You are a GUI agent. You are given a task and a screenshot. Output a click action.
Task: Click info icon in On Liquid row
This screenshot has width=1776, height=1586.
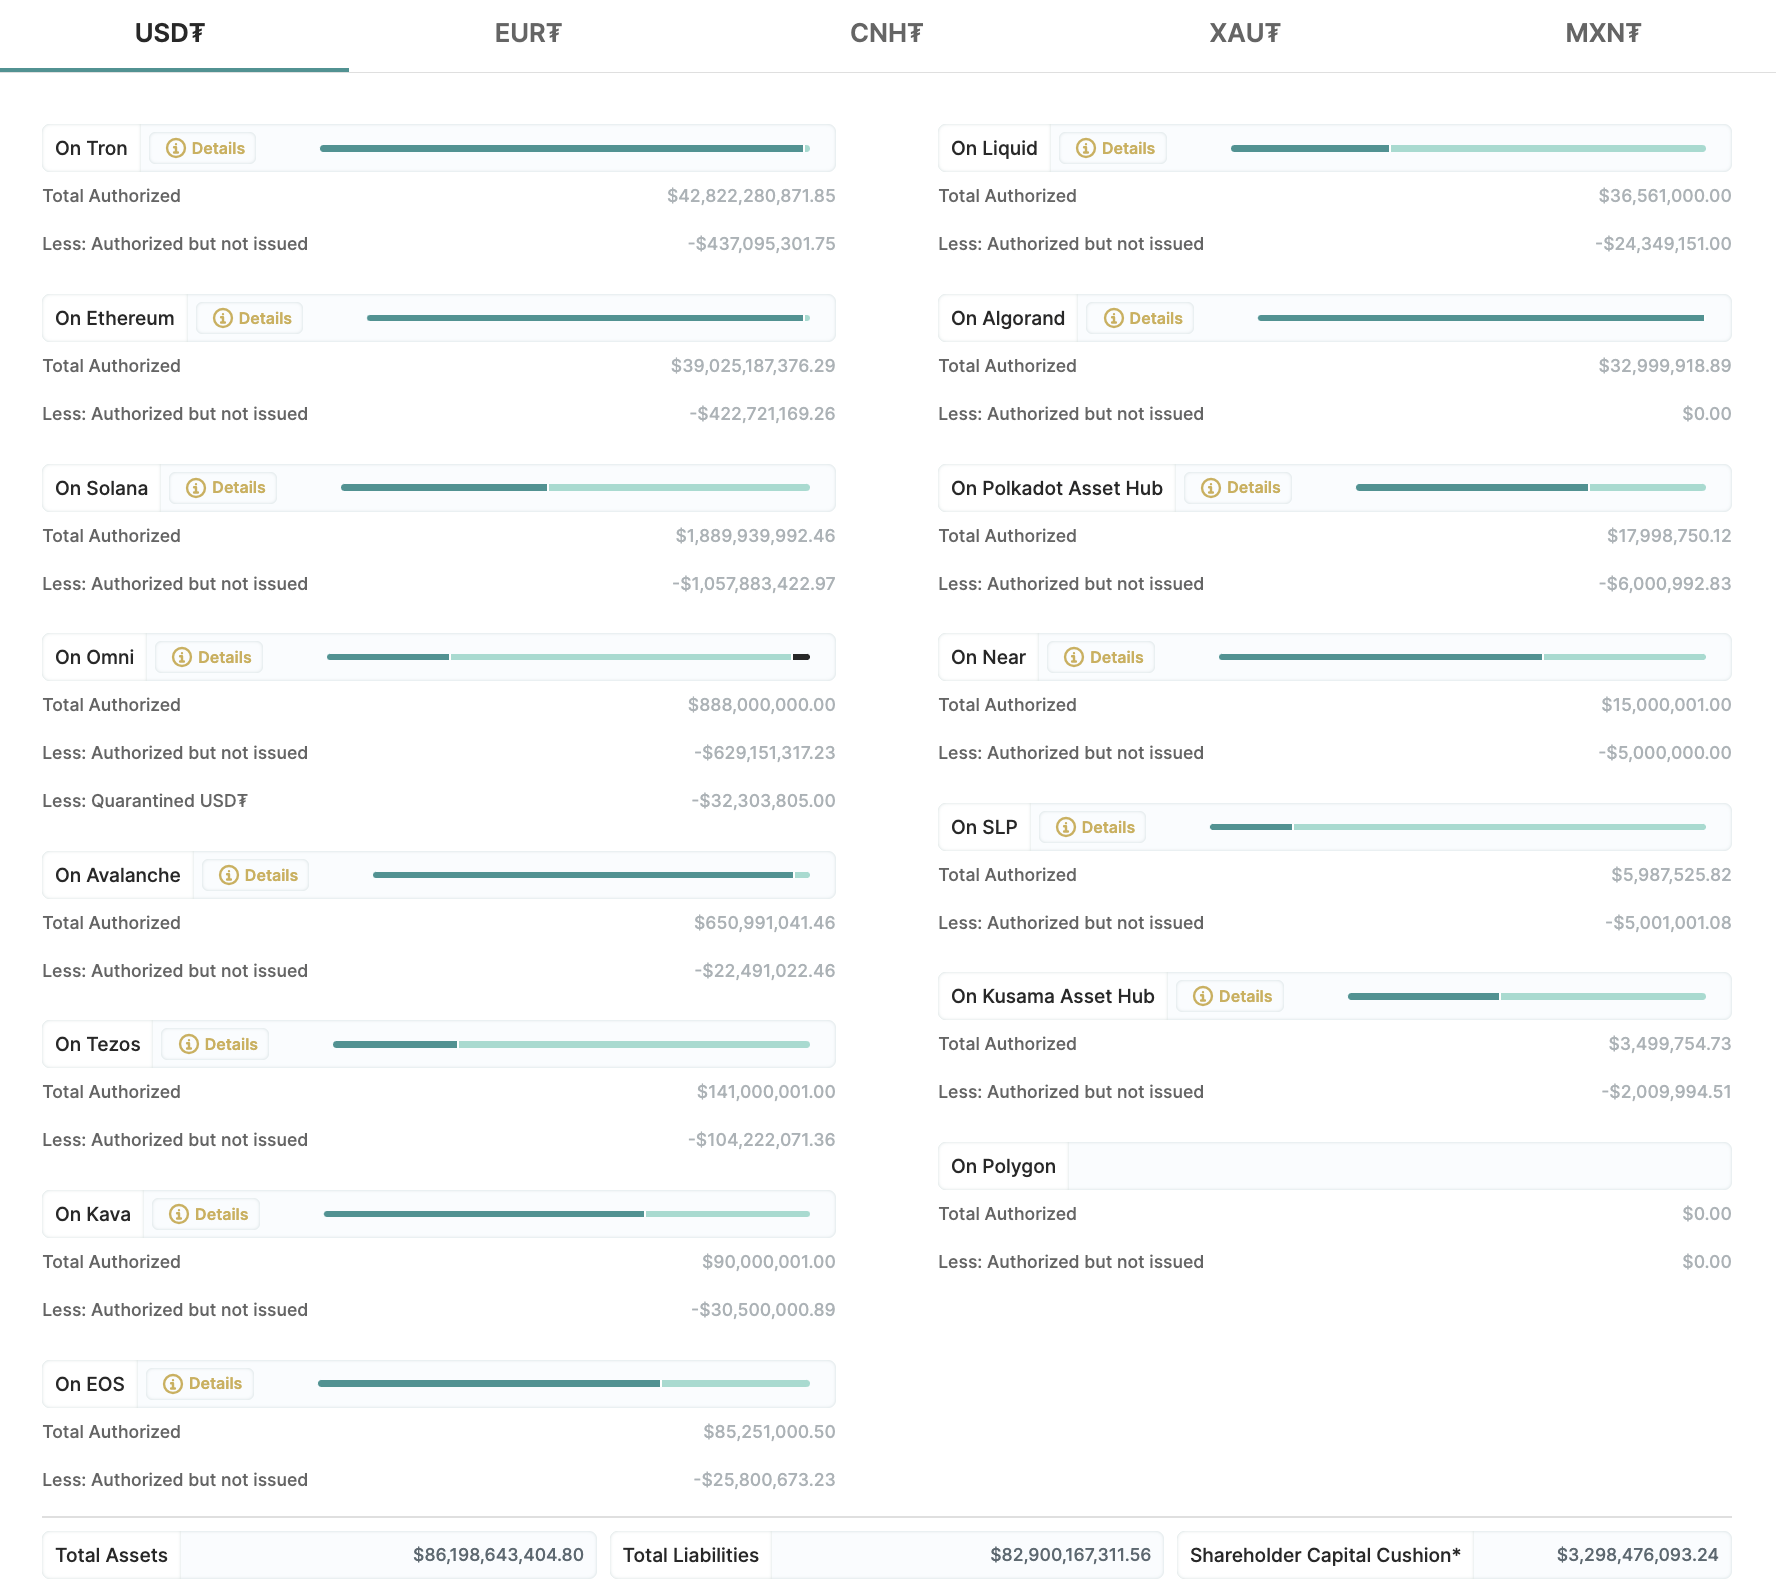[x=1086, y=148]
